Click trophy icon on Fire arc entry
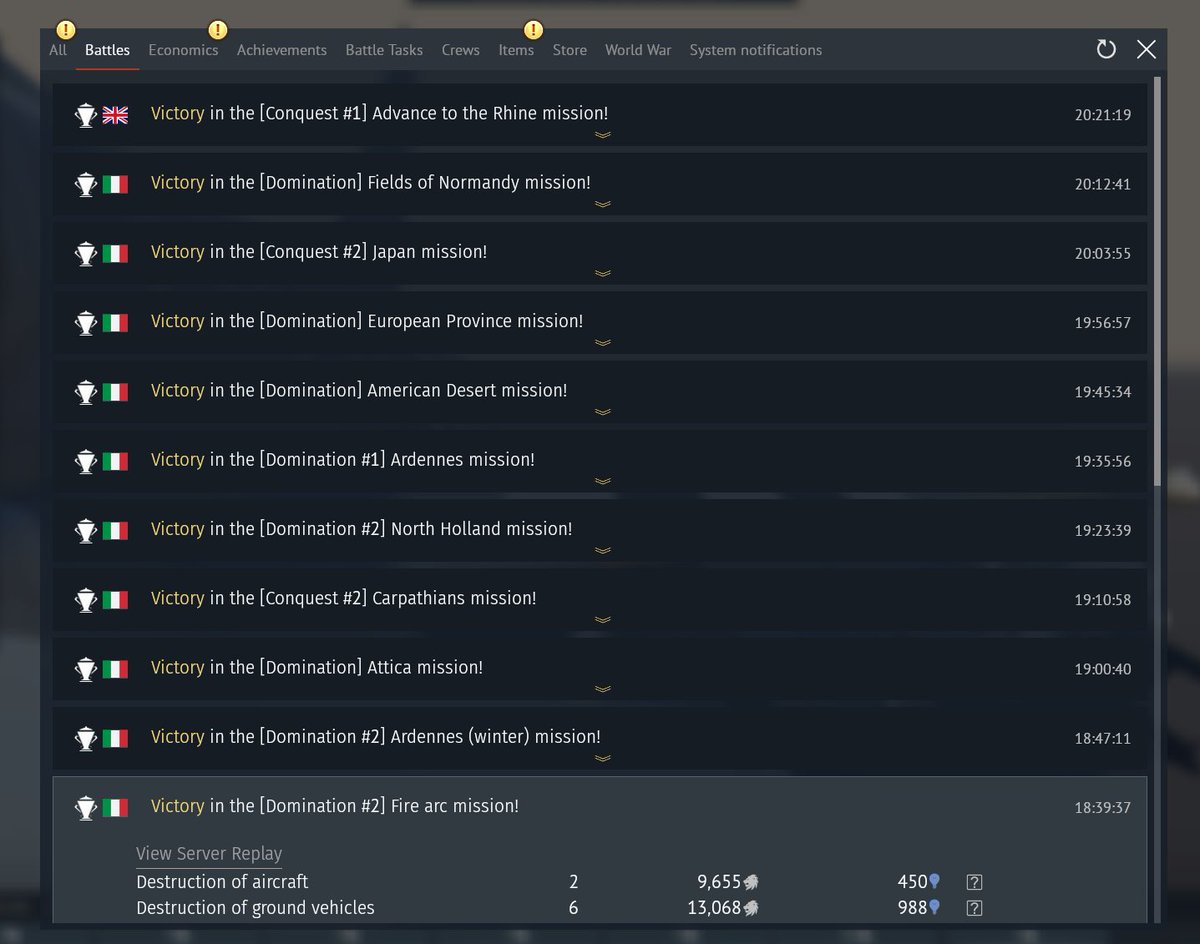Viewport: 1200px width, 944px height. [x=86, y=807]
